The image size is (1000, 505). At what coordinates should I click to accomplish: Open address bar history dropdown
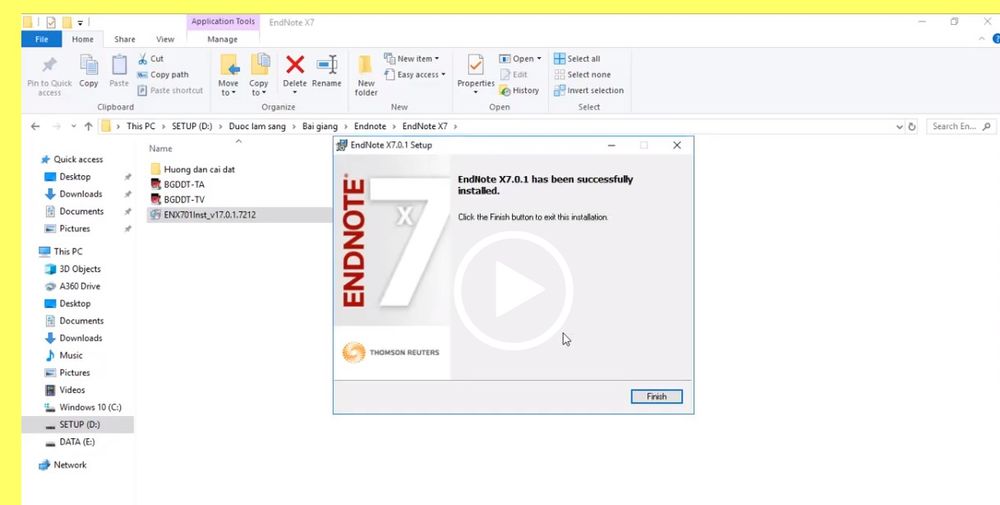(899, 127)
